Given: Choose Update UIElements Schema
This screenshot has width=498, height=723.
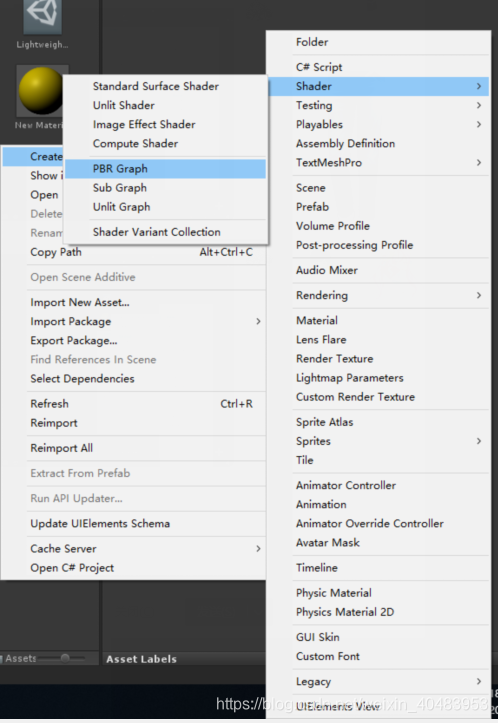Looking at the screenshot, I should click(134, 524).
